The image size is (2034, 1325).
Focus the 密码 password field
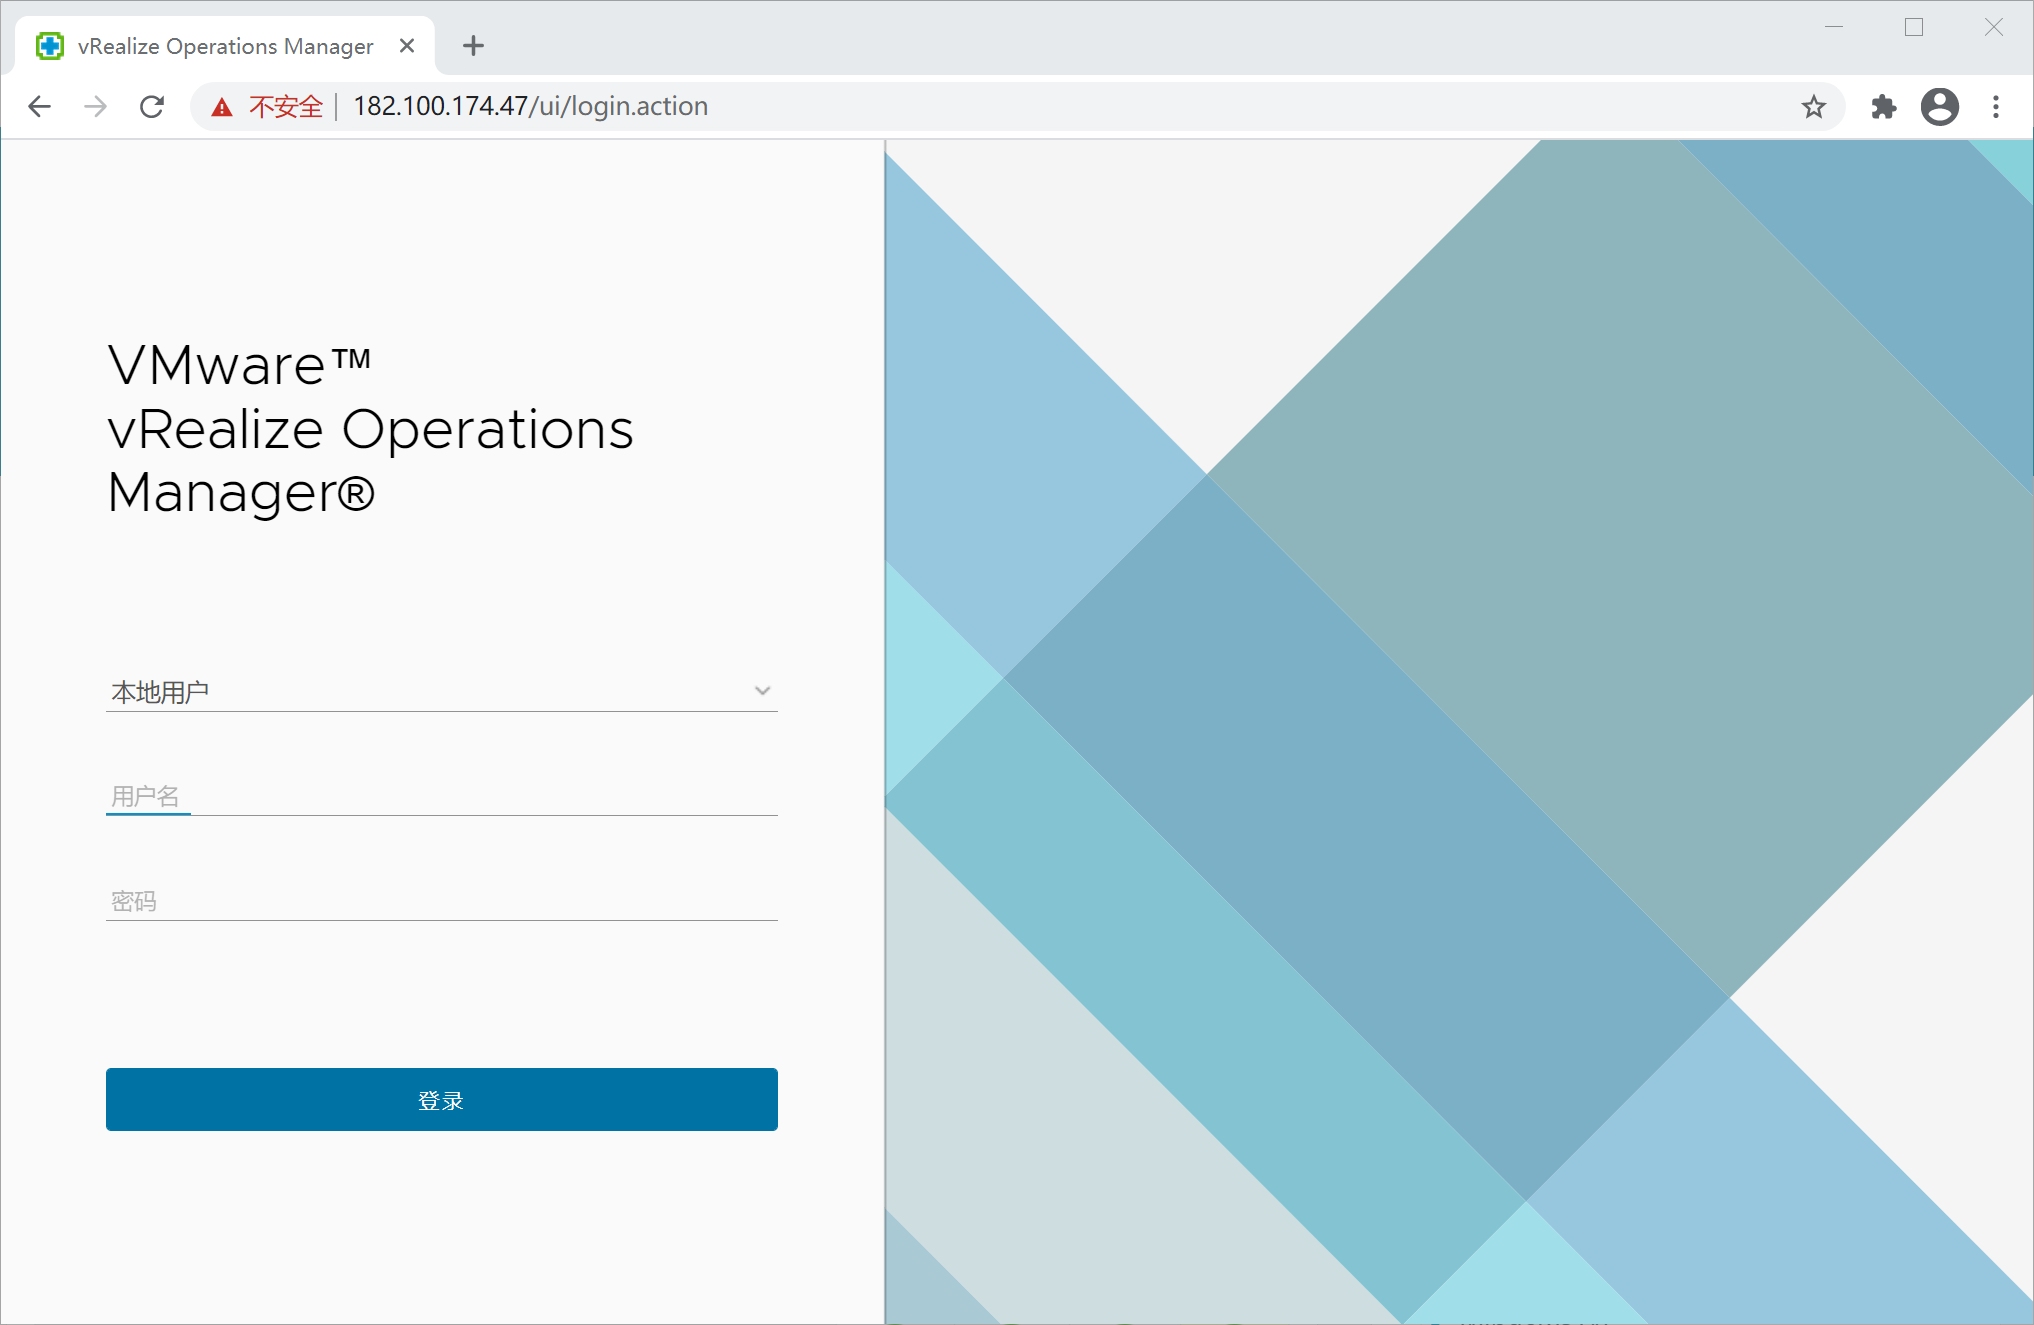[x=441, y=901]
